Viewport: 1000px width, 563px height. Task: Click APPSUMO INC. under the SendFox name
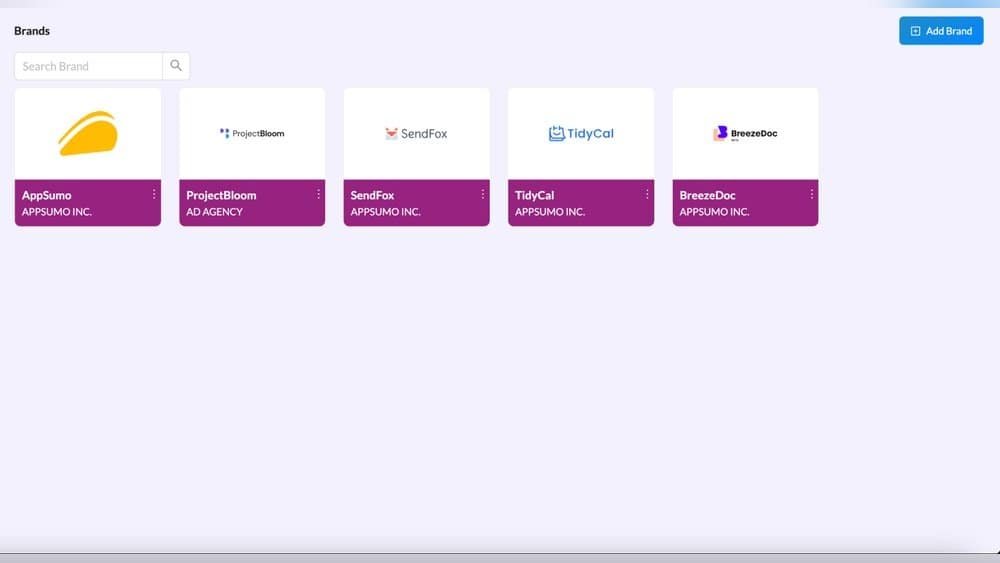[x=385, y=212]
